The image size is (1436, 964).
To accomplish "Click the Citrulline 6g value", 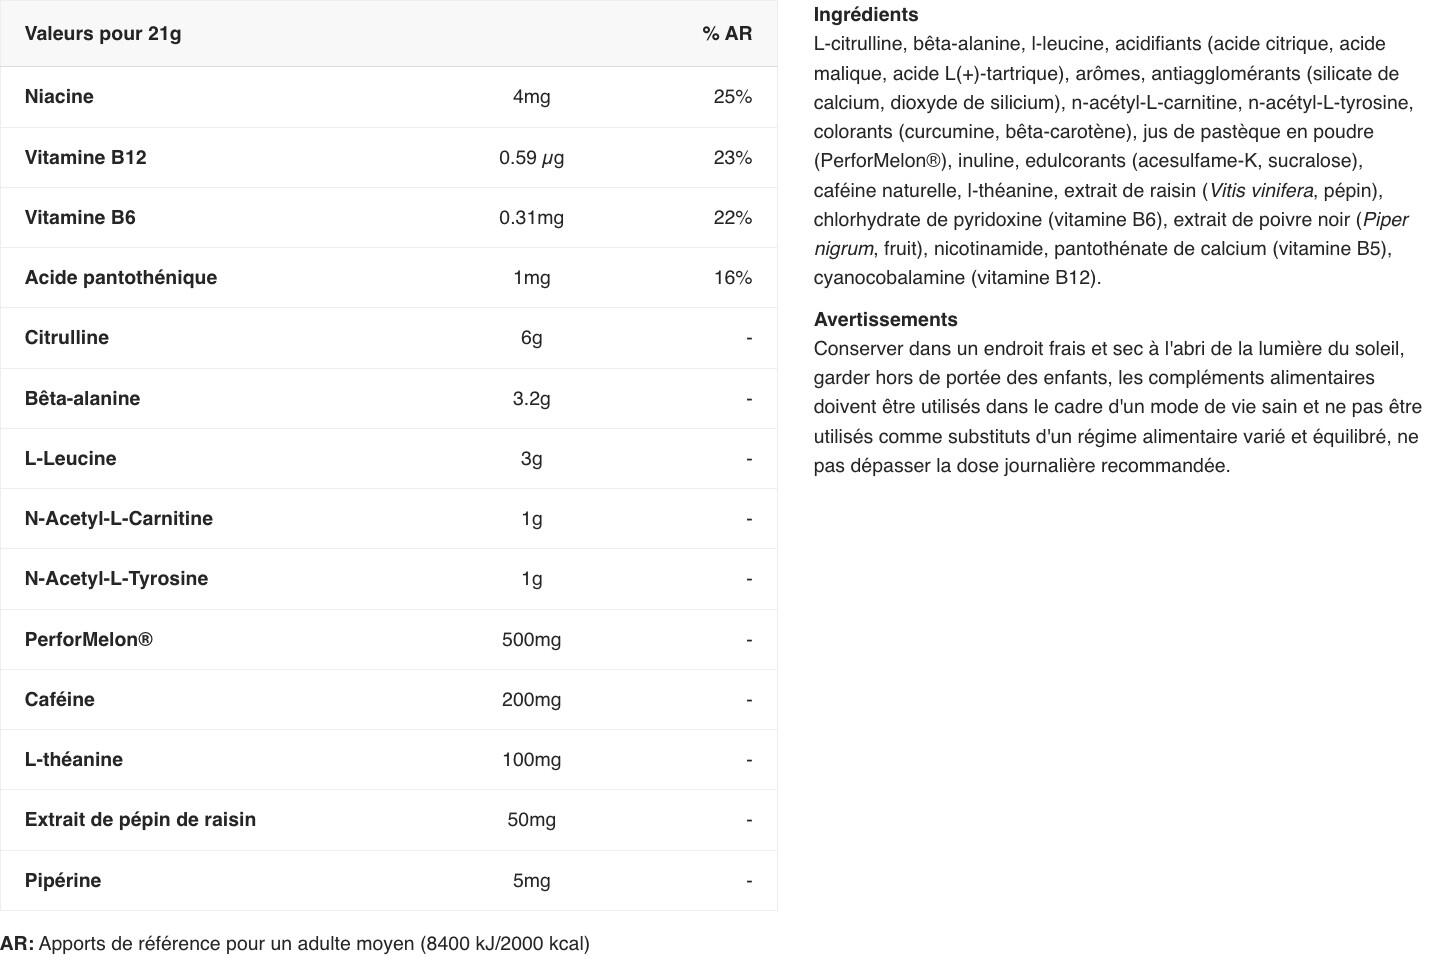I will (531, 338).
